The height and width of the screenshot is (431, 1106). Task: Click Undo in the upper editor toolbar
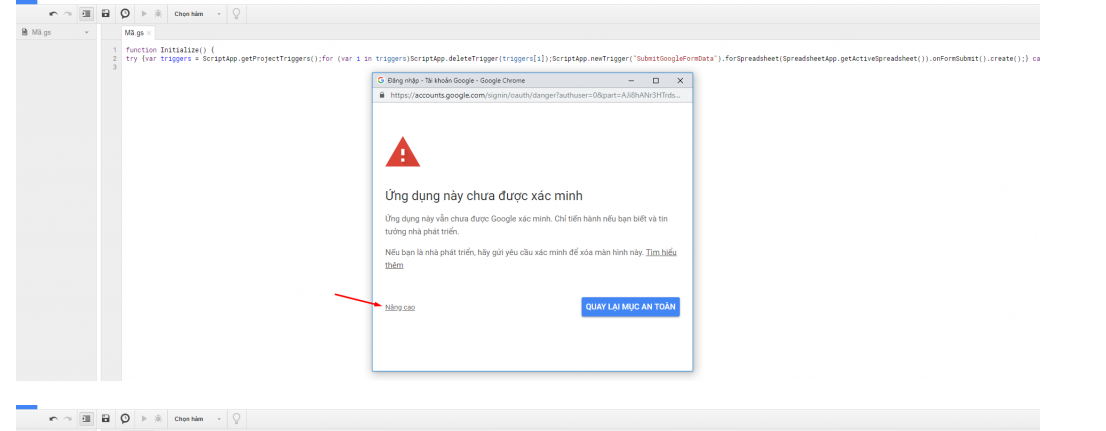[53, 14]
